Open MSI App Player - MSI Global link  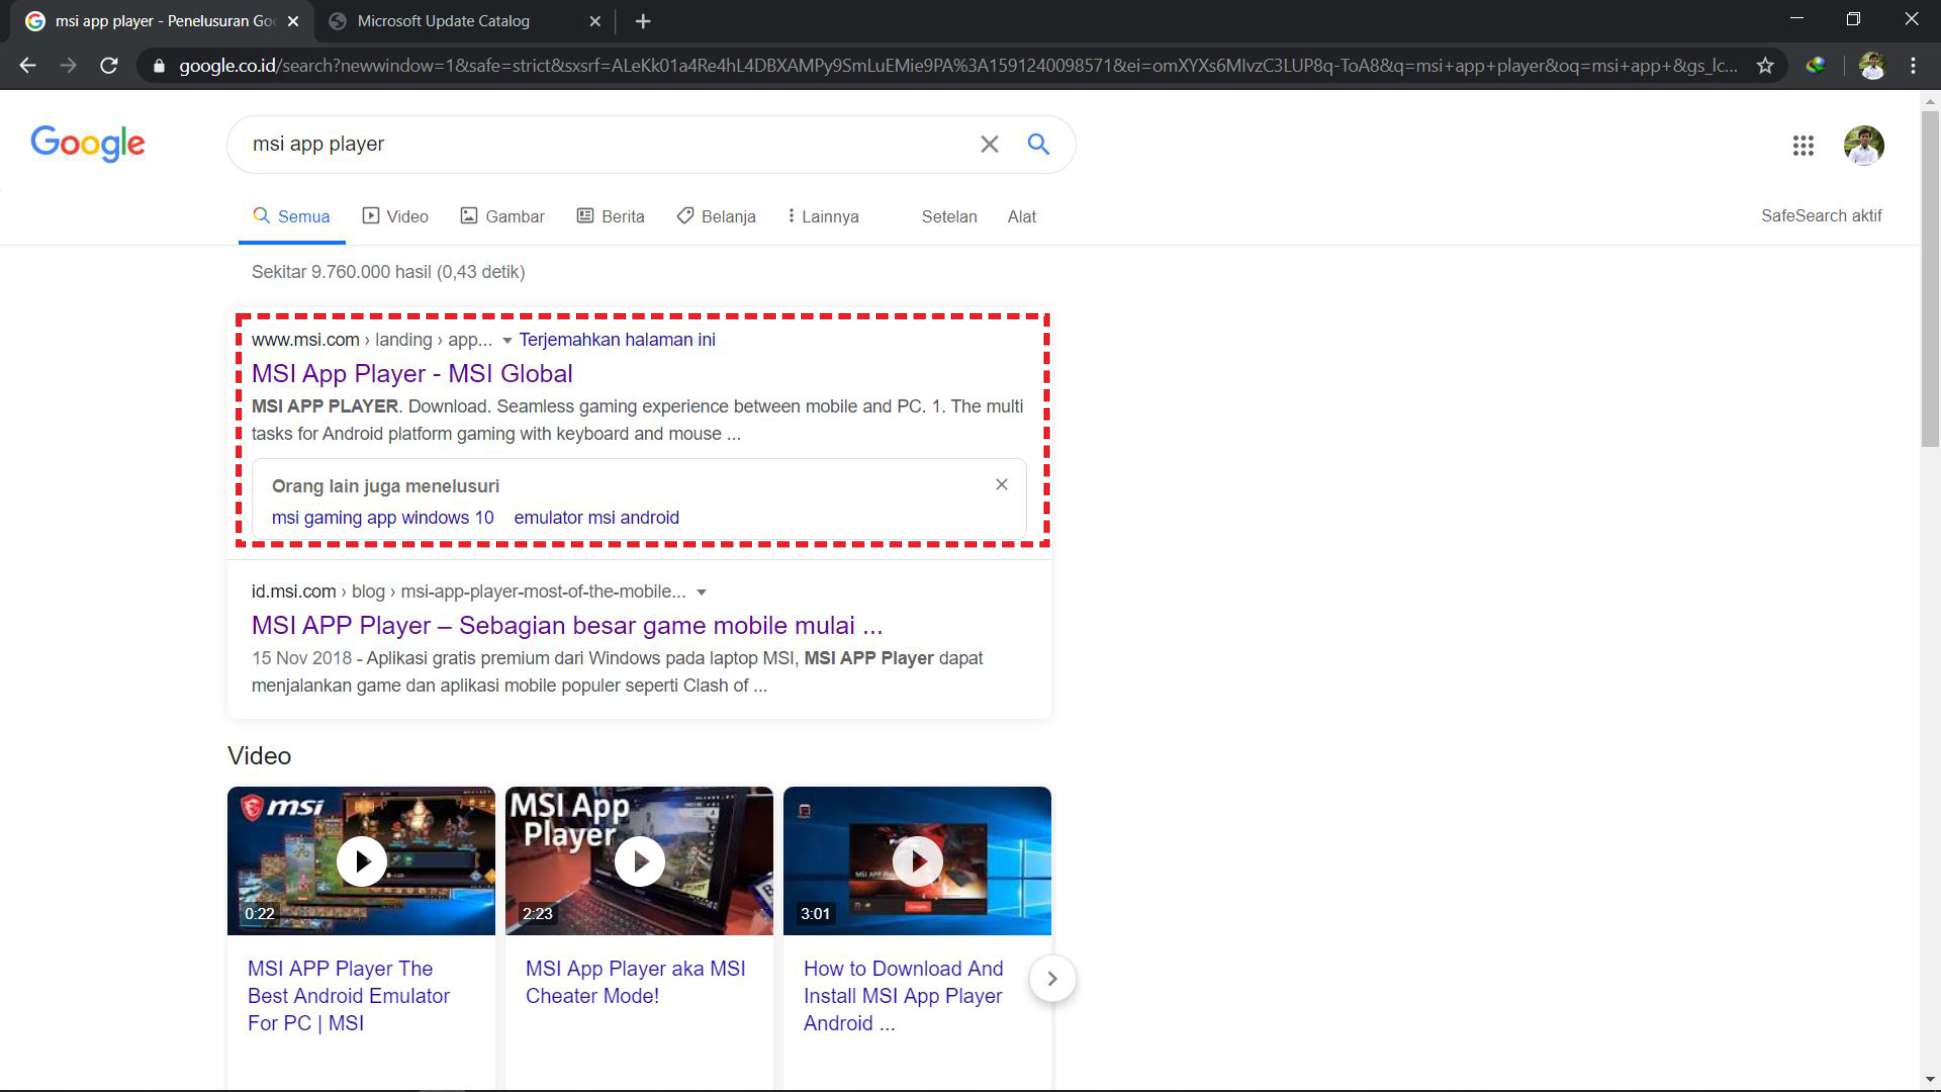[411, 374]
